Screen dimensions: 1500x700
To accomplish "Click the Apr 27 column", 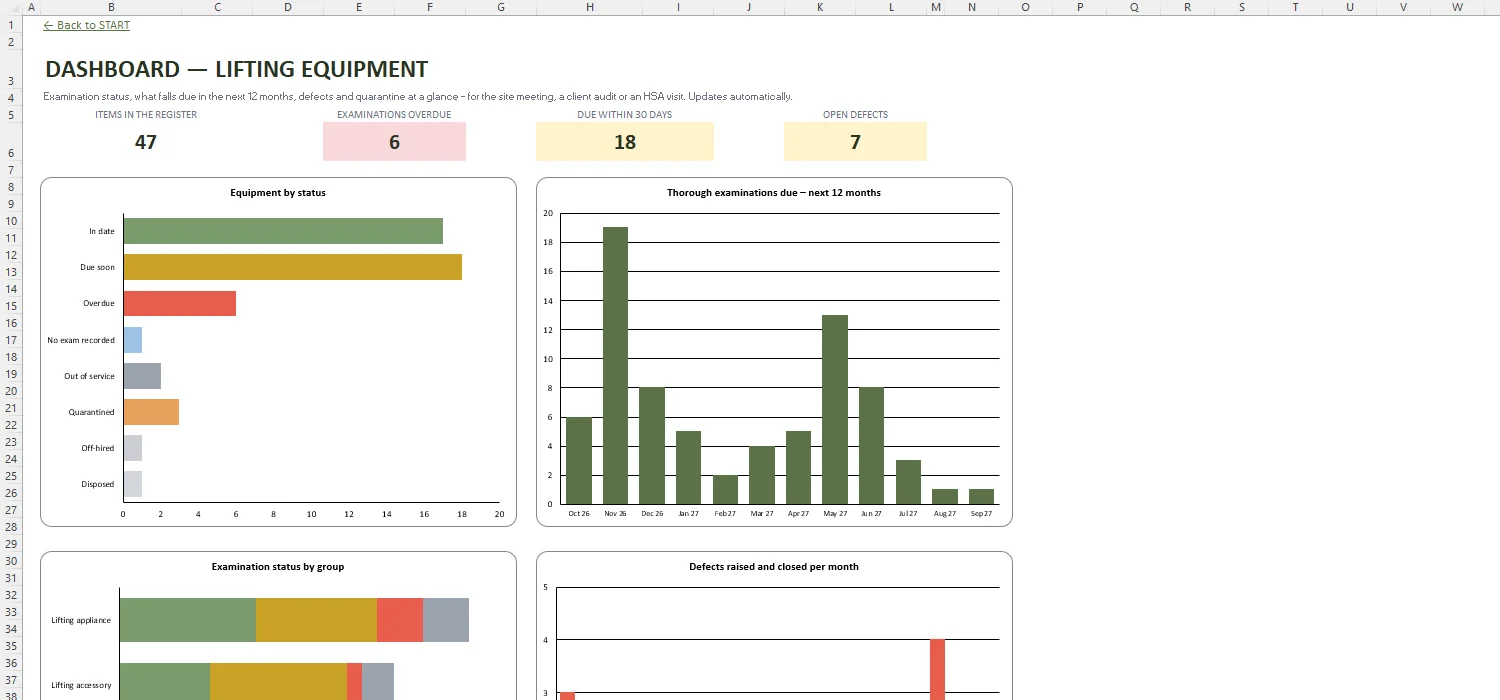I will [x=798, y=468].
